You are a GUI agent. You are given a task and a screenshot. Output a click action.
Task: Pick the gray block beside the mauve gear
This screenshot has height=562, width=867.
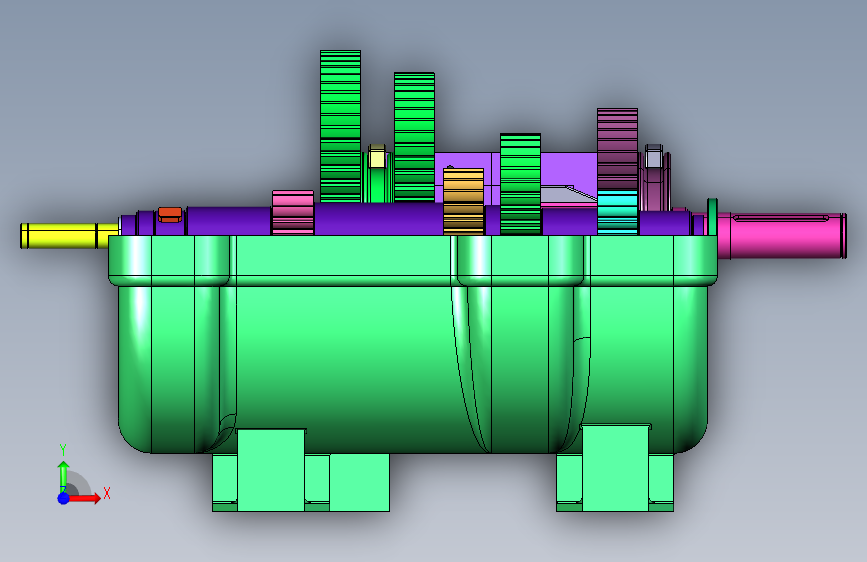coord(654,156)
